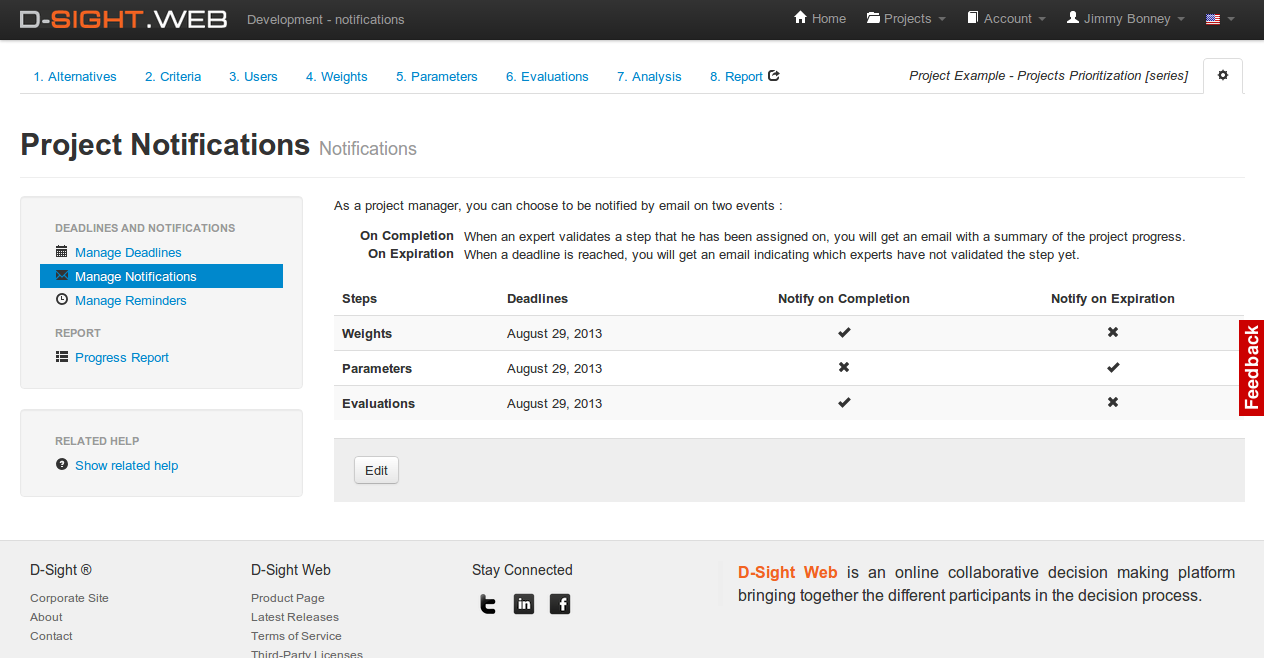Open the red Feedback side tab
Viewport: 1264px width, 658px height.
[x=1251, y=368]
